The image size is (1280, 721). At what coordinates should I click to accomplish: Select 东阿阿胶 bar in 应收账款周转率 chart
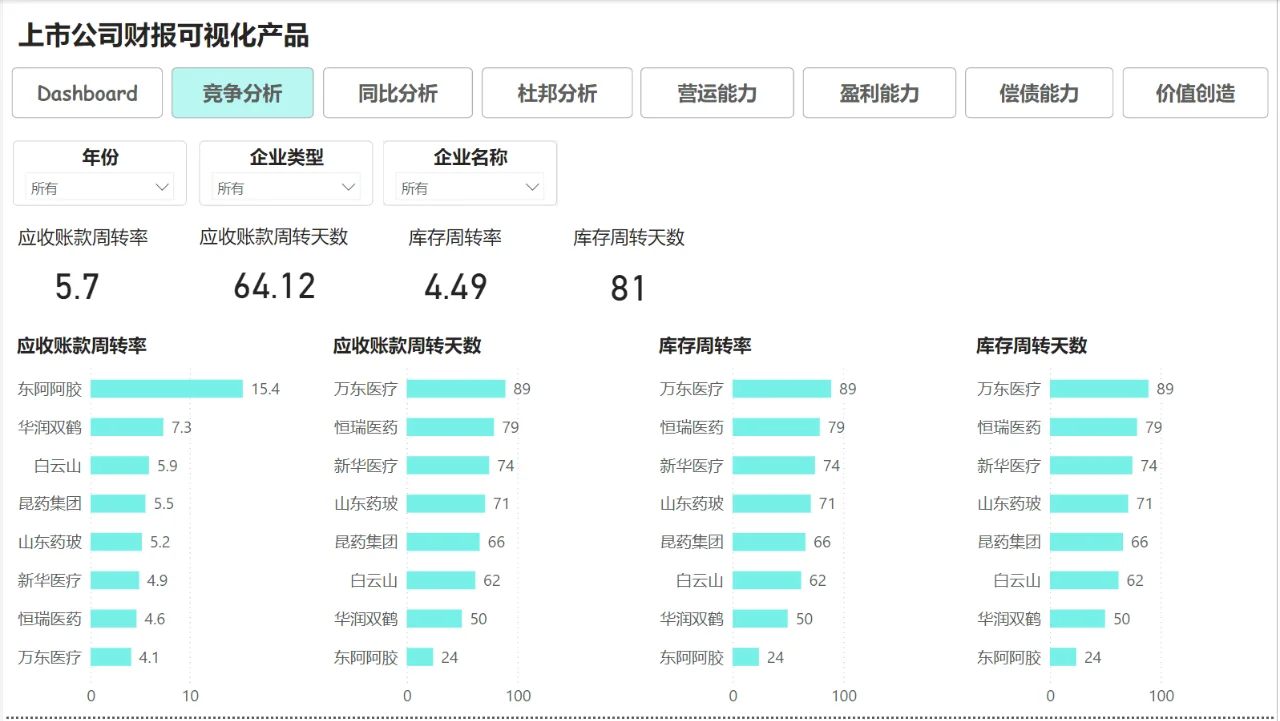coord(167,389)
